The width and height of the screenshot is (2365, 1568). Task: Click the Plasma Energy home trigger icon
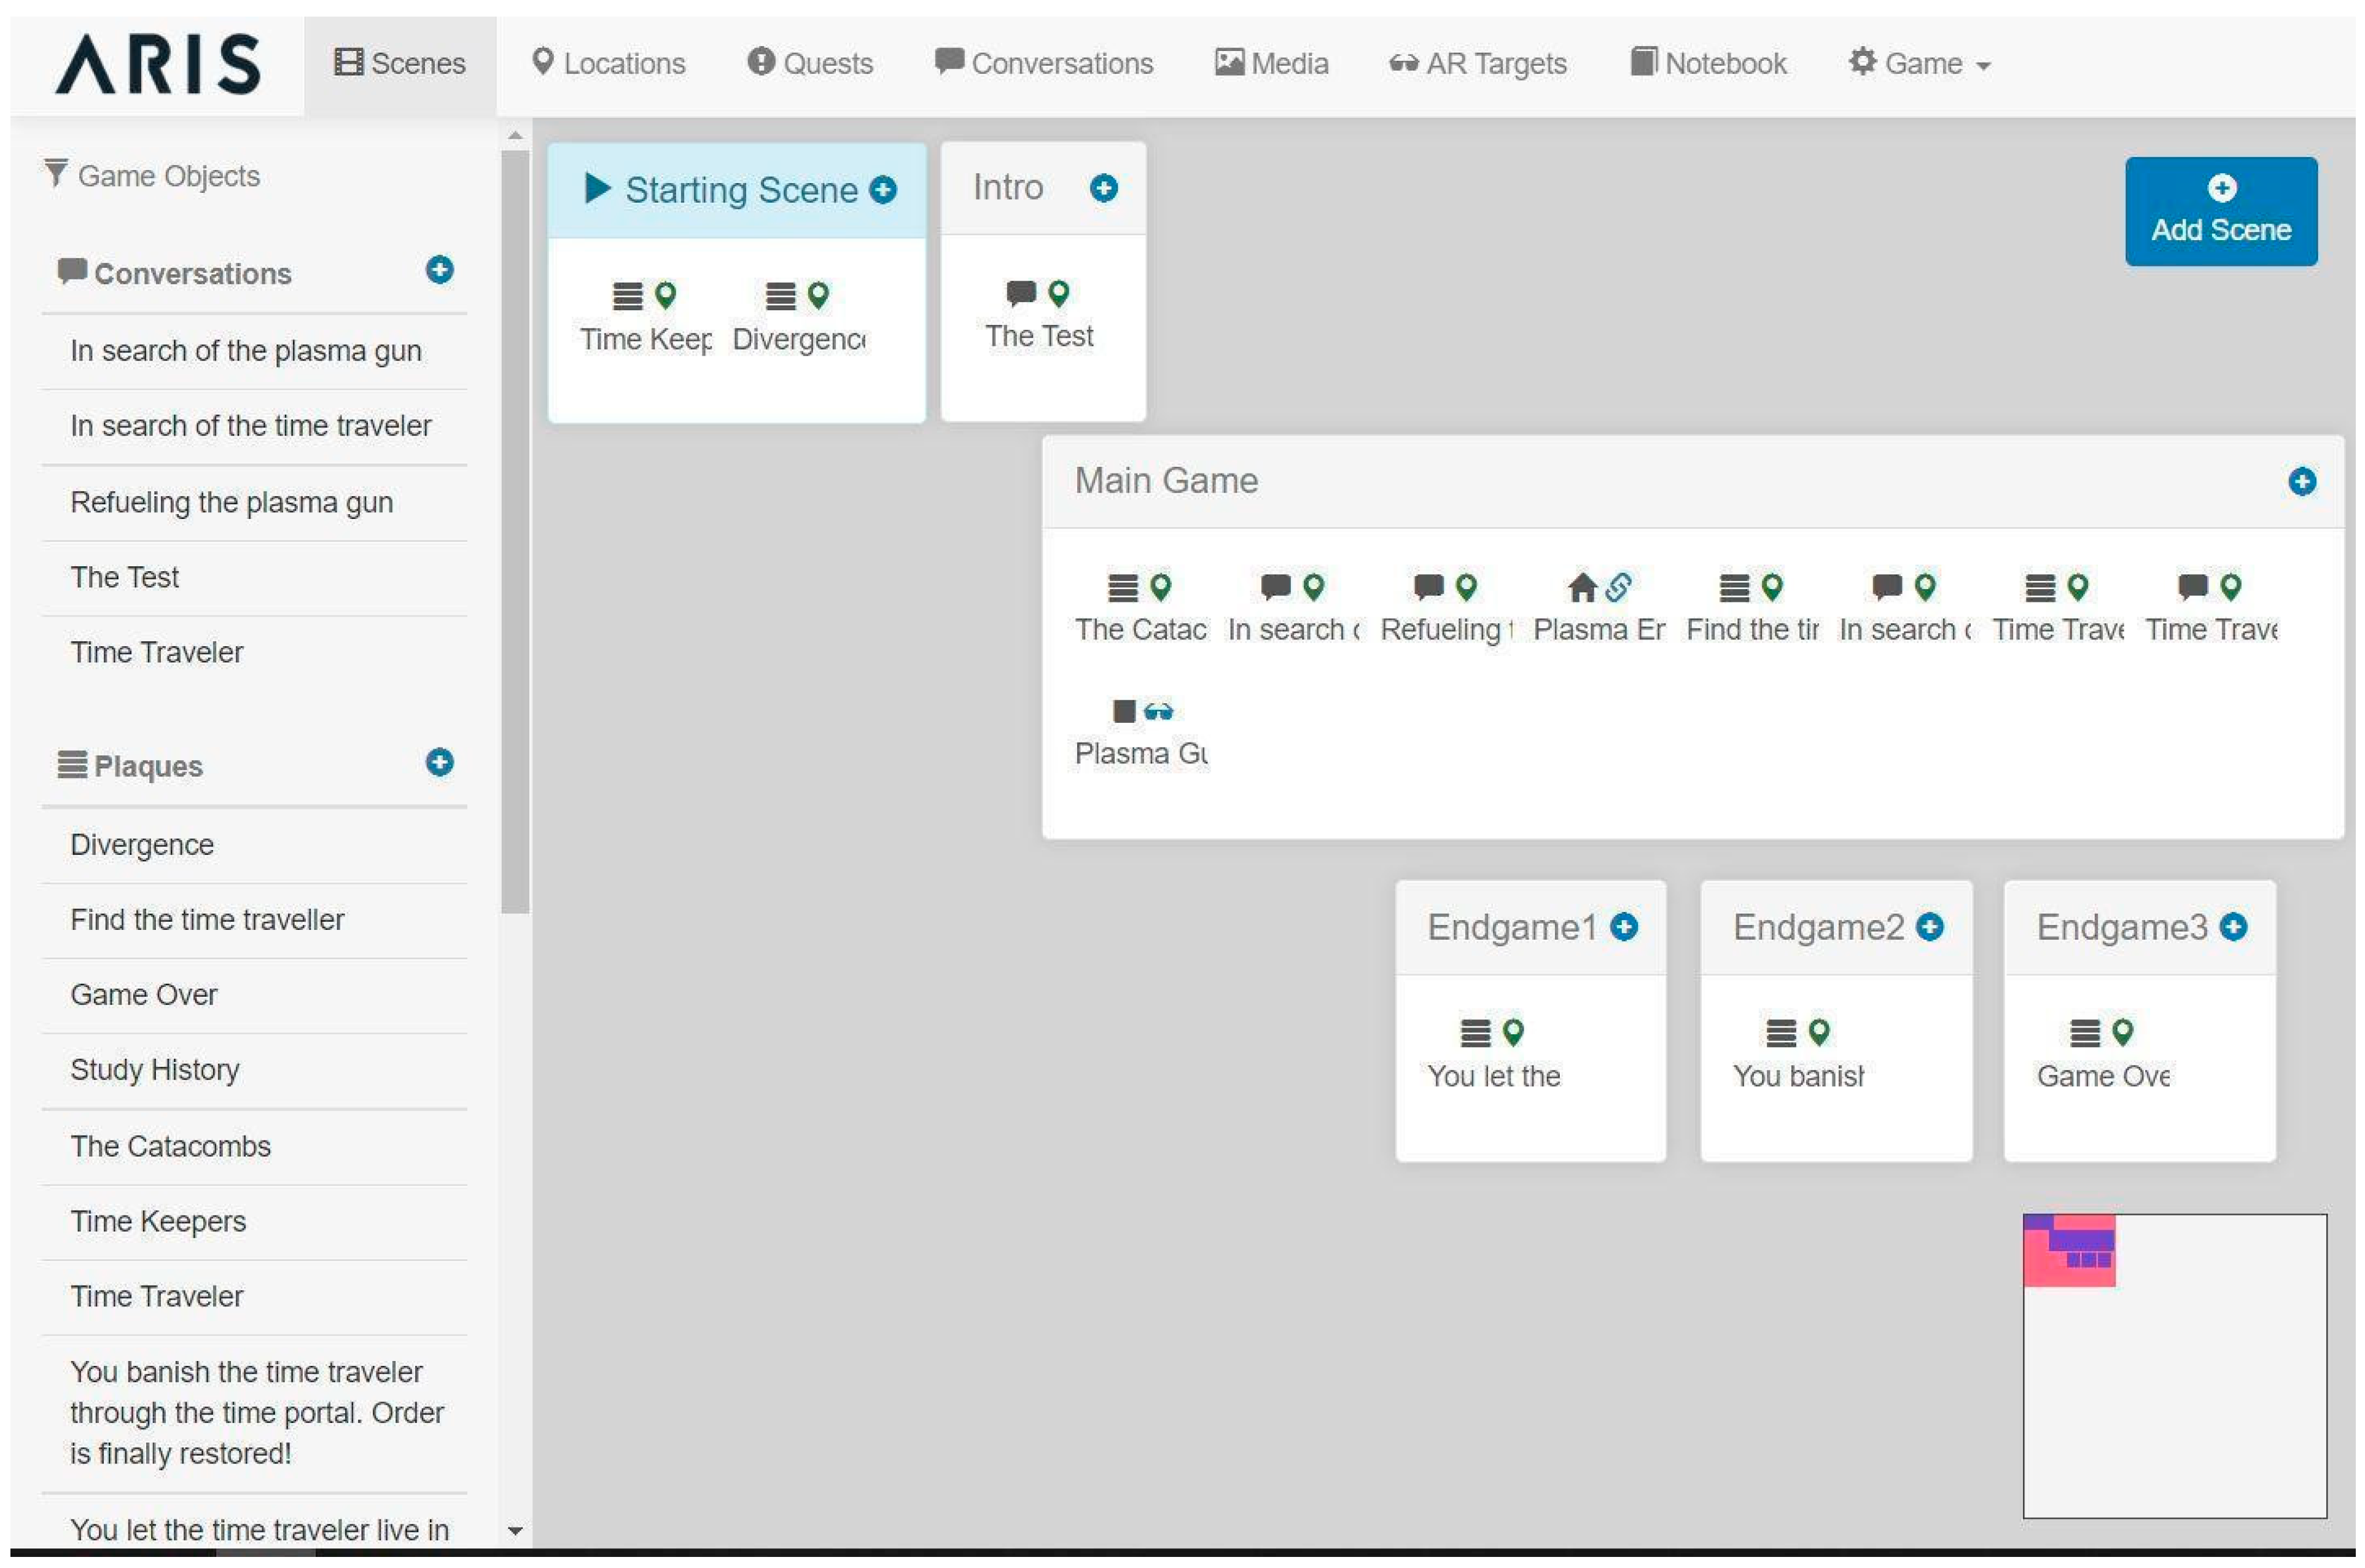point(1582,588)
